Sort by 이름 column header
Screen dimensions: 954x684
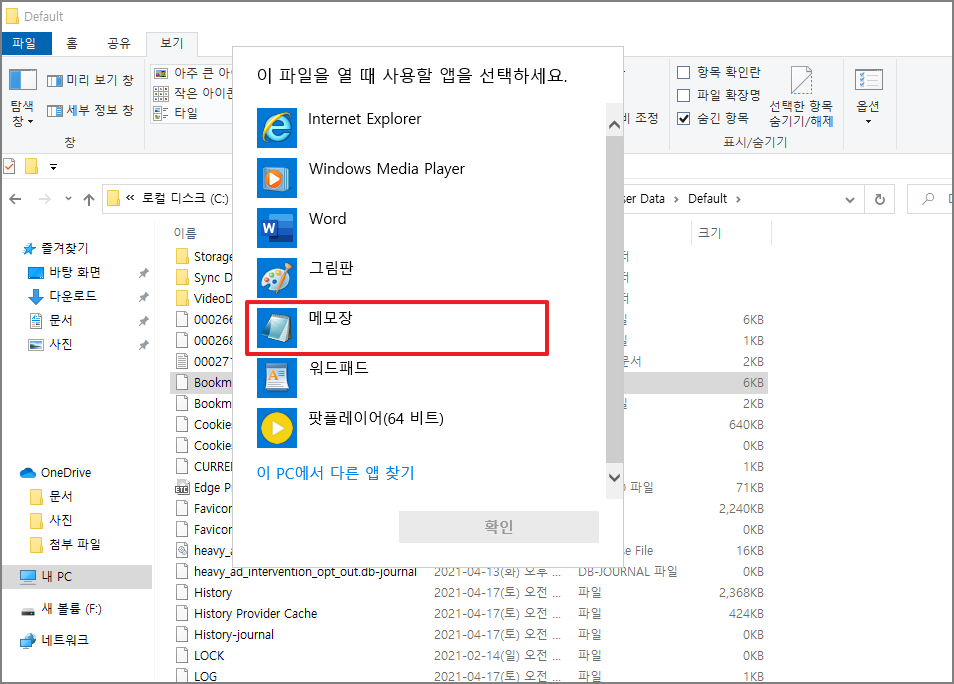[x=185, y=233]
